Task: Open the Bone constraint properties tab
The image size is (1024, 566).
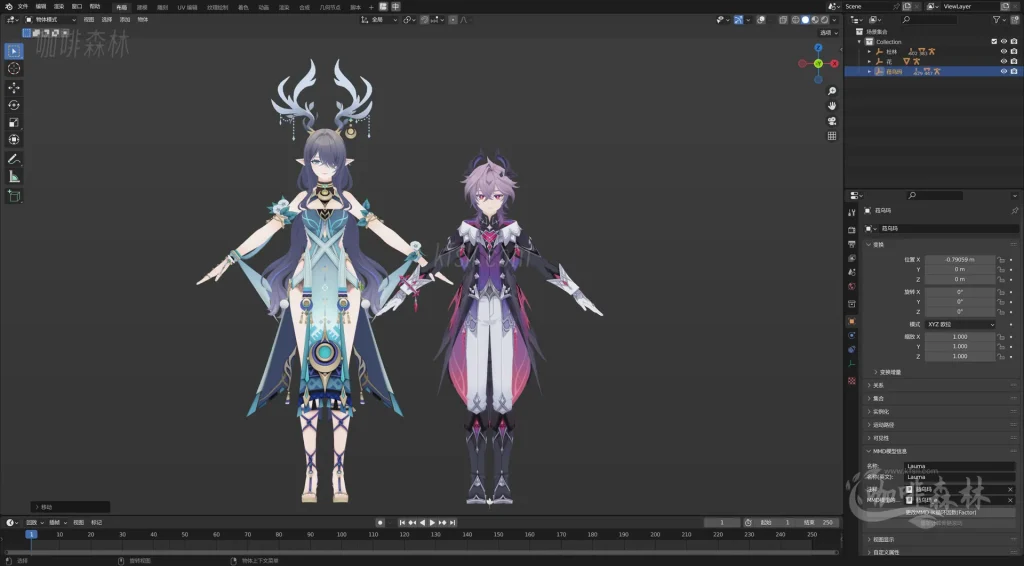Action: tap(852, 350)
